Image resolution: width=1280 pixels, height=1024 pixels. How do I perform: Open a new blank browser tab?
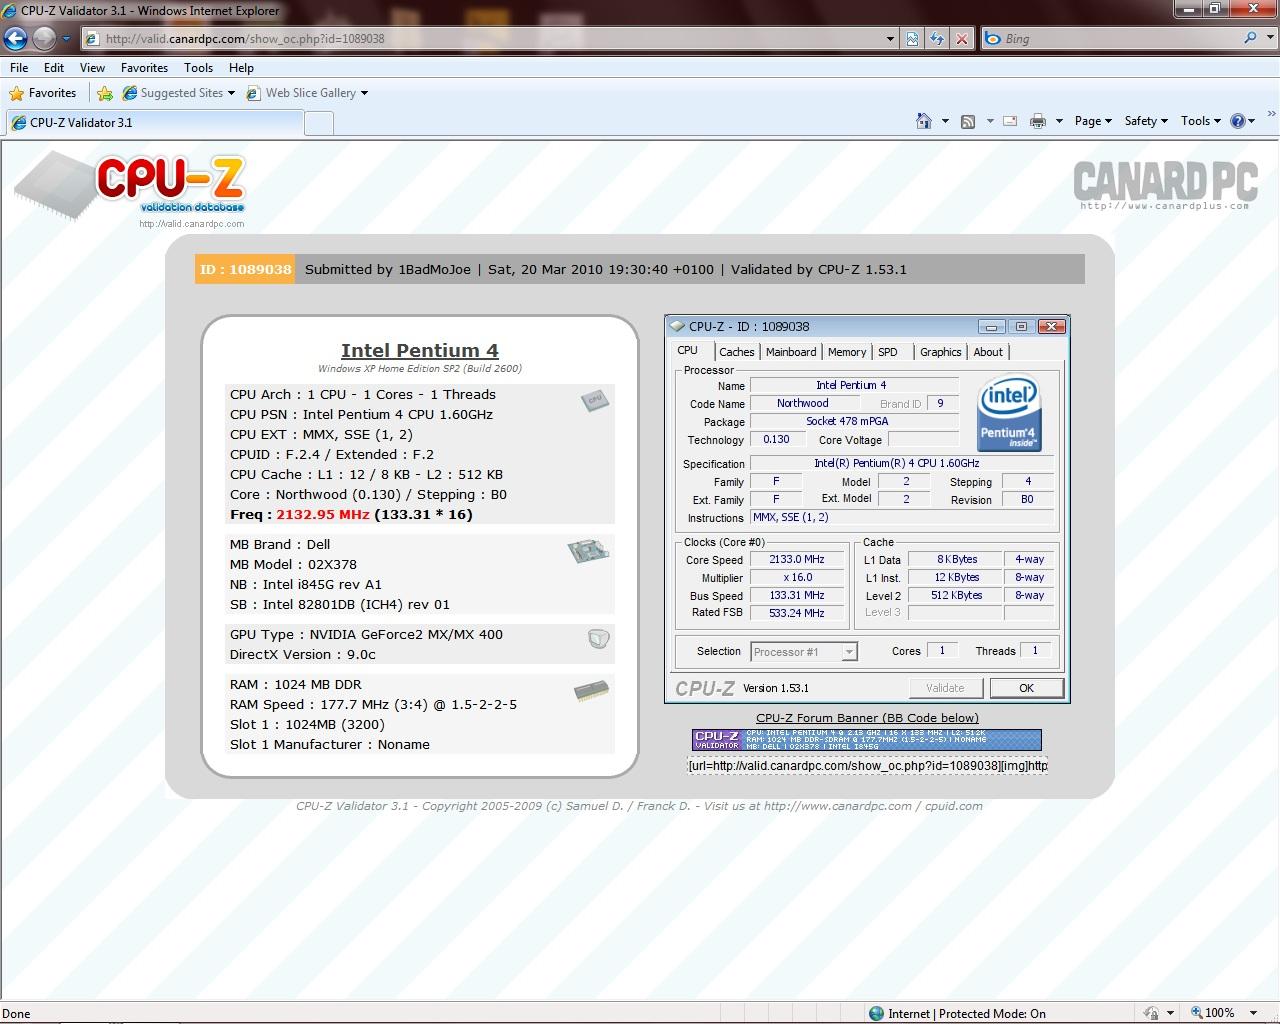(318, 123)
